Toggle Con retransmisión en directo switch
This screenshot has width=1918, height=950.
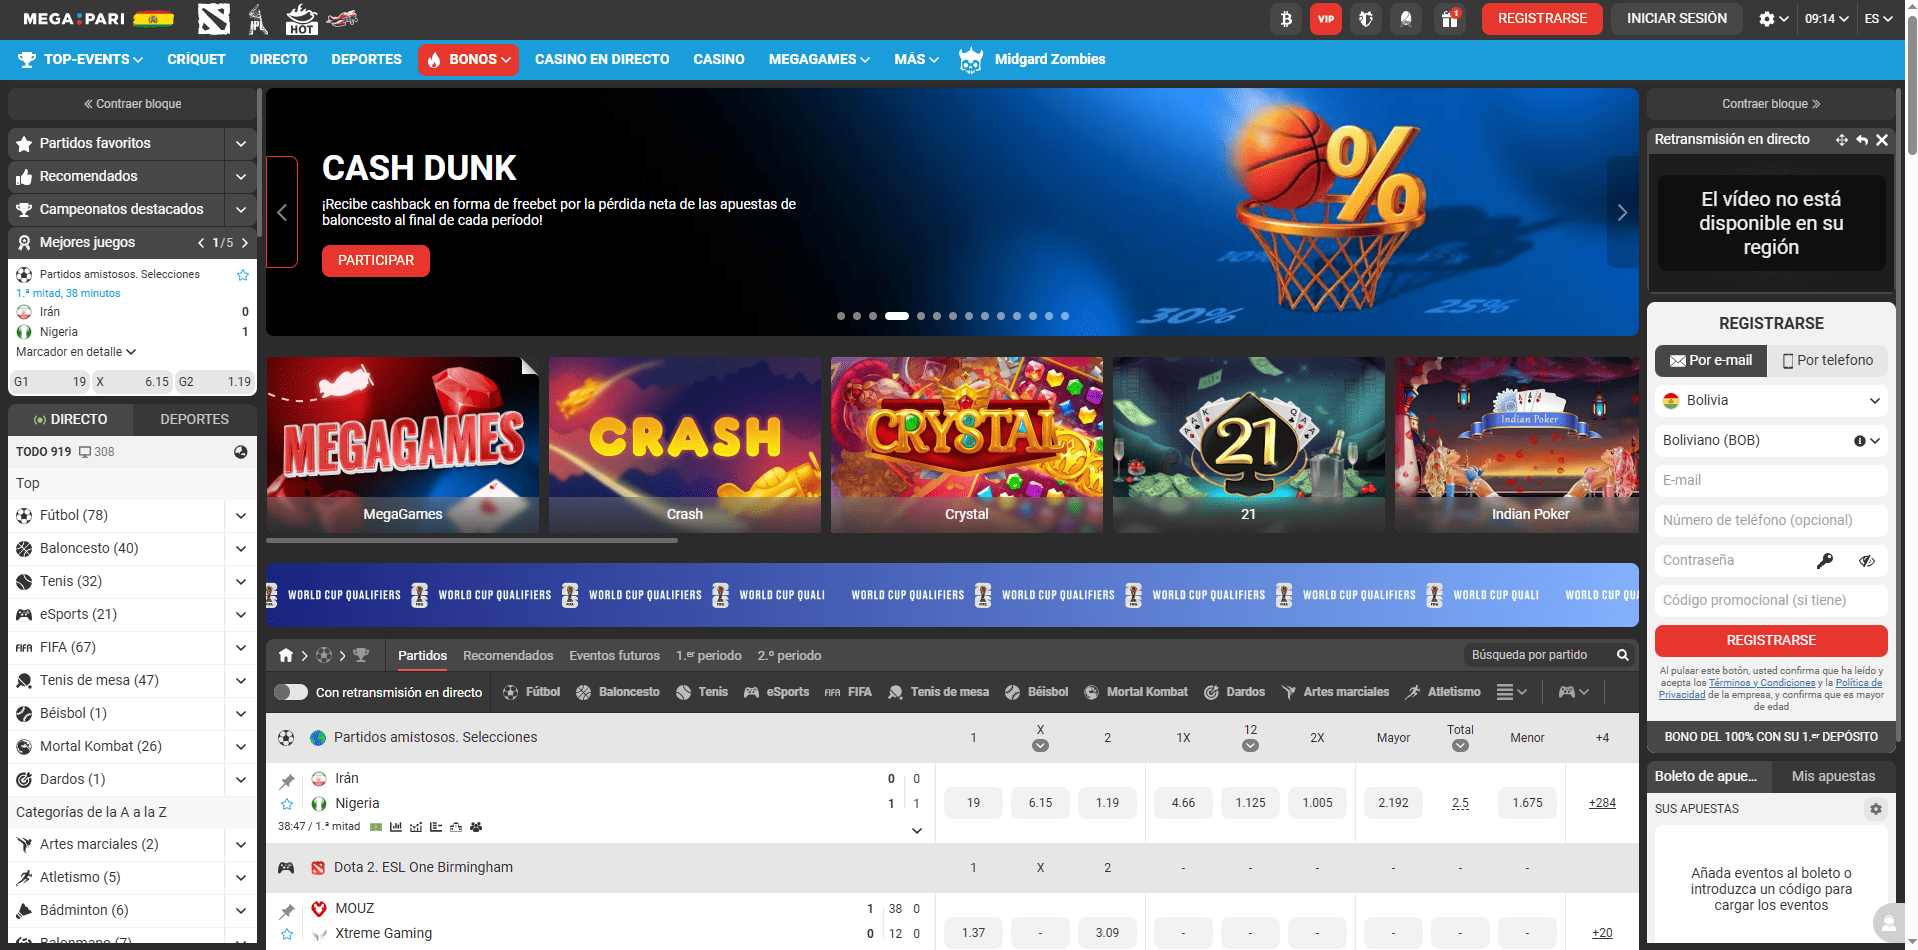[x=291, y=692]
